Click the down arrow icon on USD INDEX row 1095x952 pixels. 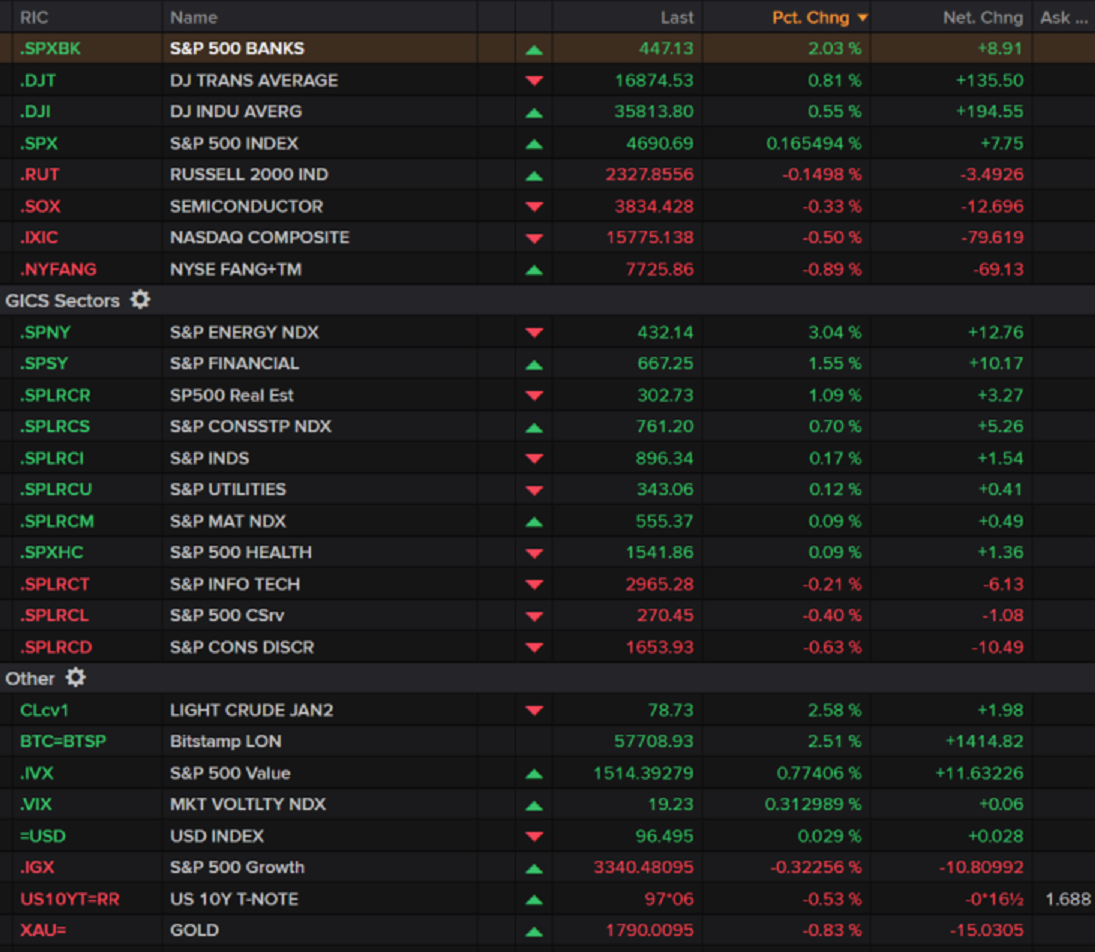[536, 835]
